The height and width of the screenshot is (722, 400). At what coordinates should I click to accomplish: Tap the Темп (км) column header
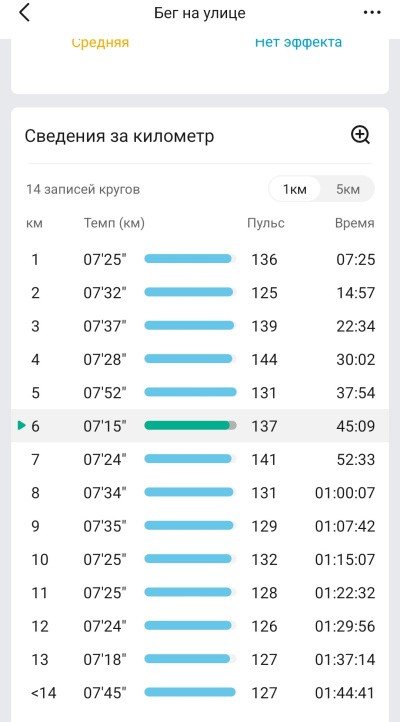click(114, 223)
